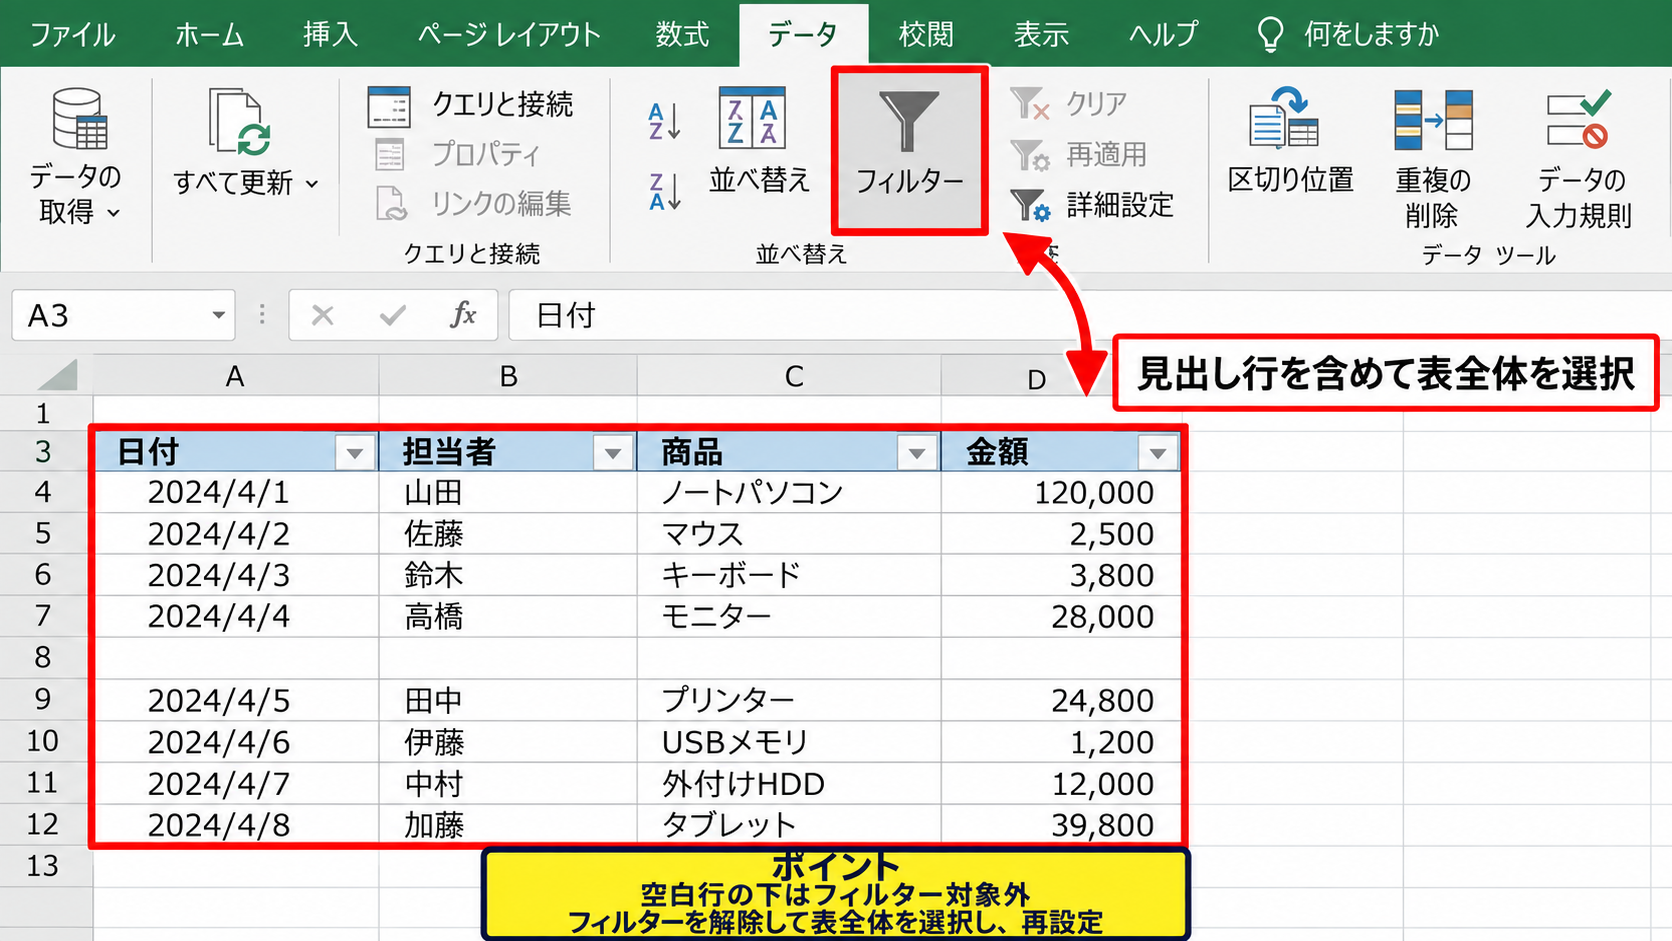The height and width of the screenshot is (941, 1672).
Task: Select cell containing 外付けHDD
Action: click(x=790, y=783)
